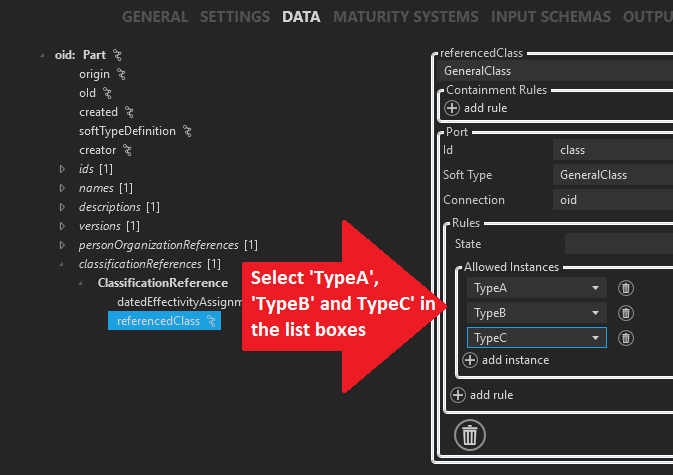Select the ClassificationReference tree item
Viewport: 673px width, 475px height.
pos(163,283)
